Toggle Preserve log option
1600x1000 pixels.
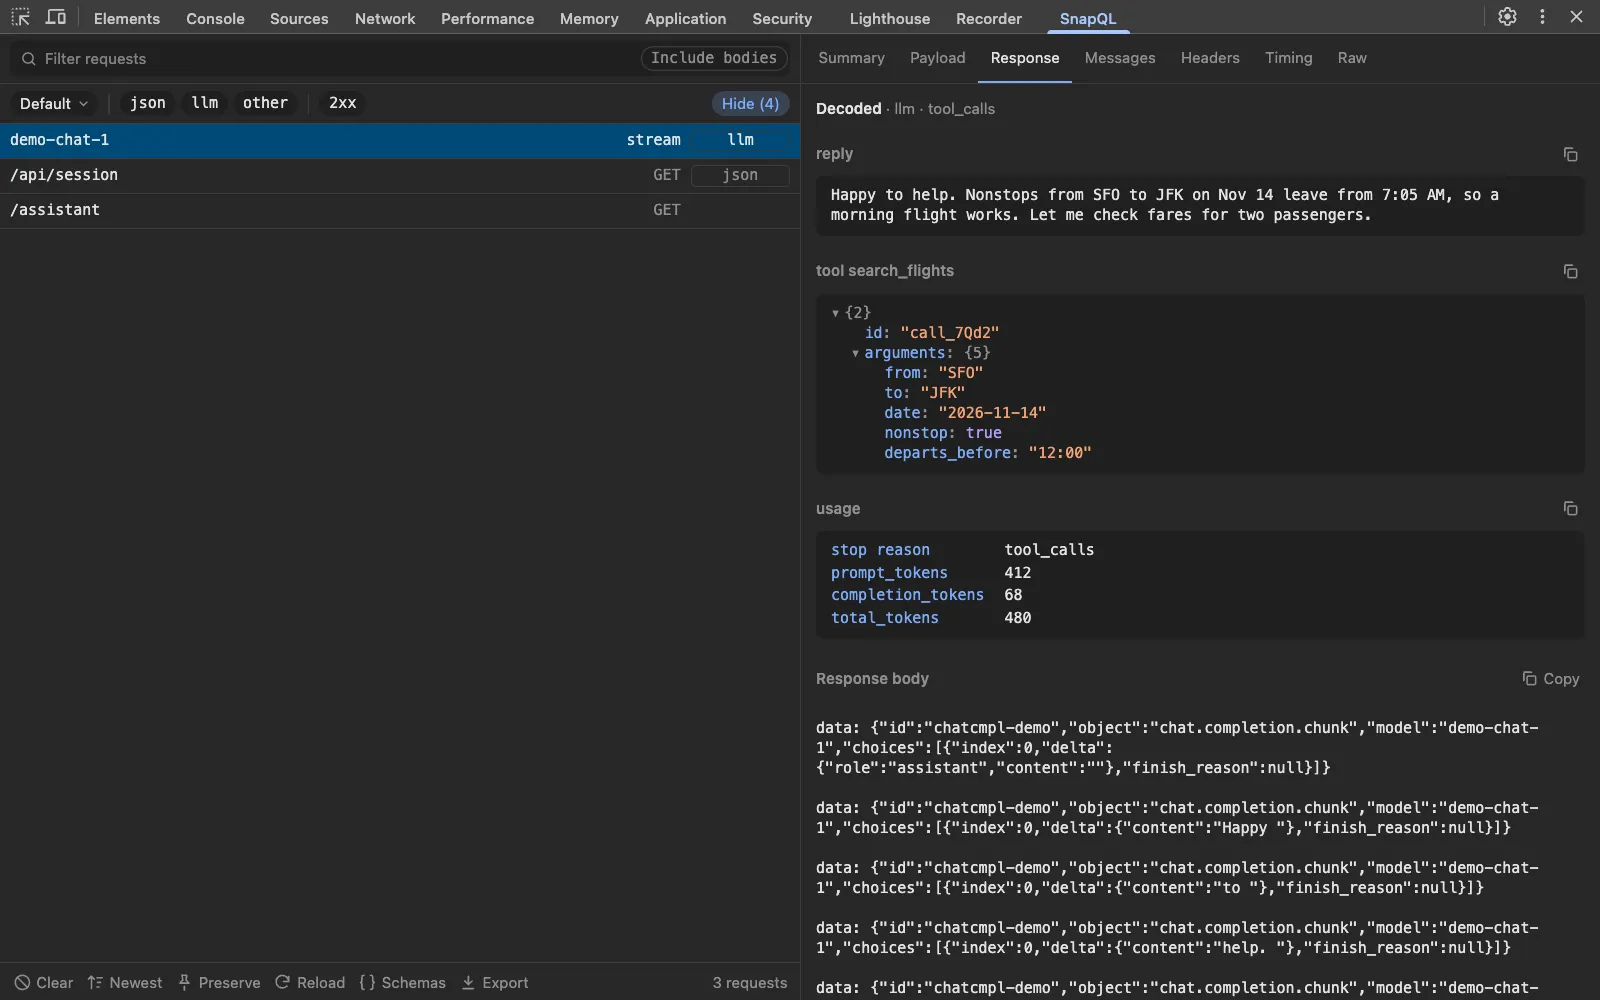pyautogui.click(x=219, y=982)
